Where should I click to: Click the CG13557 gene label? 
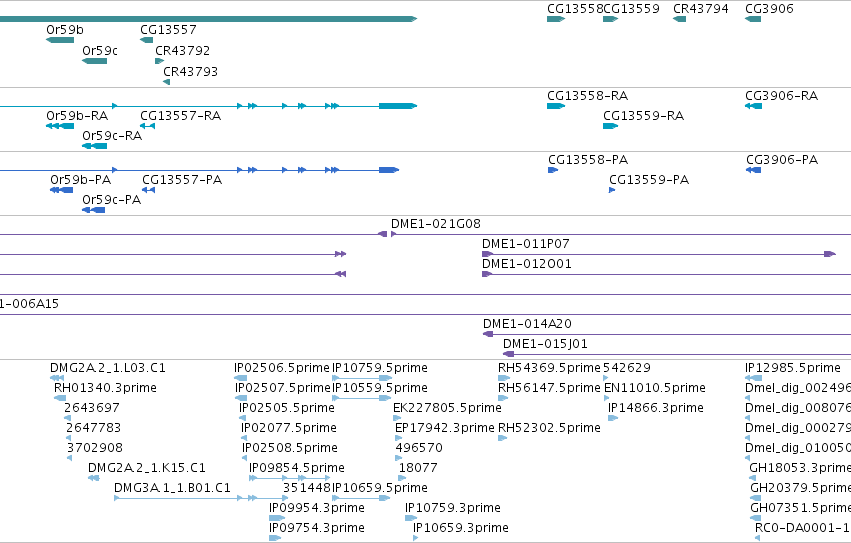168,30
